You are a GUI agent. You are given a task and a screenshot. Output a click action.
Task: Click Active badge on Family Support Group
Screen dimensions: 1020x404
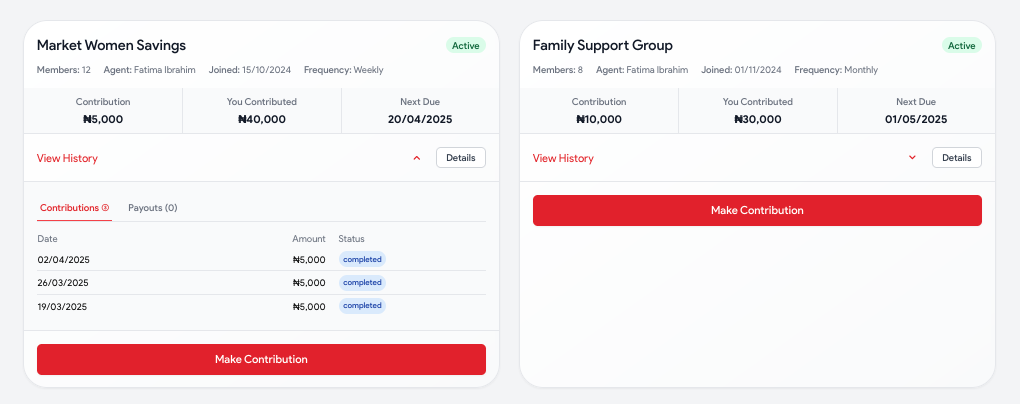(x=961, y=46)
